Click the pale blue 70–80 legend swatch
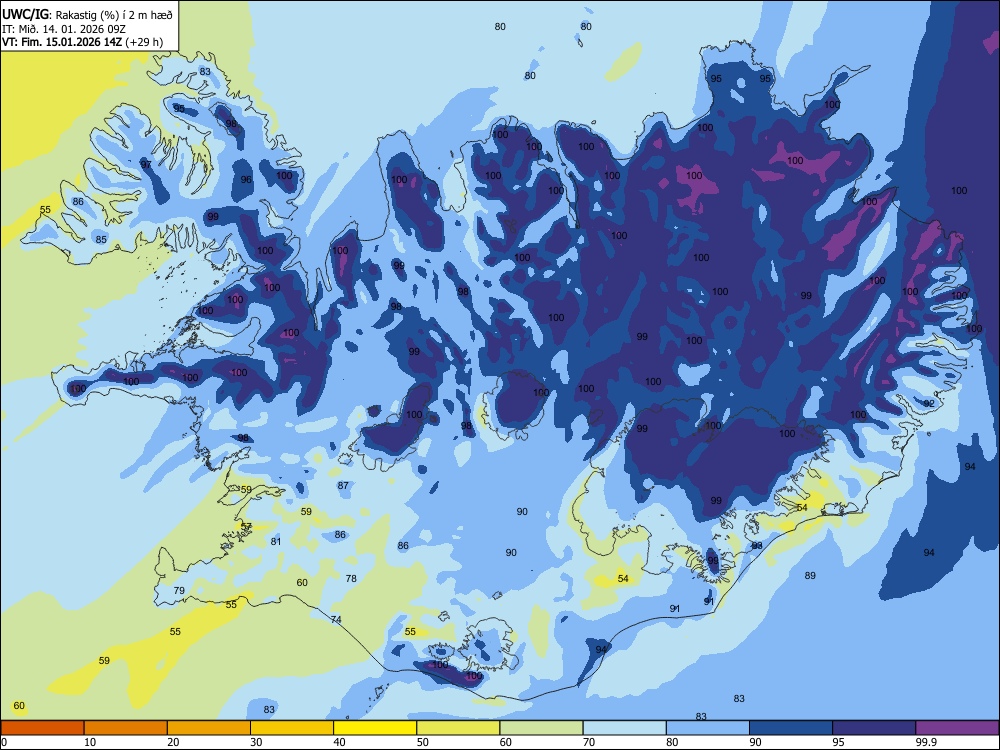1000x750 pixels. 624,728
